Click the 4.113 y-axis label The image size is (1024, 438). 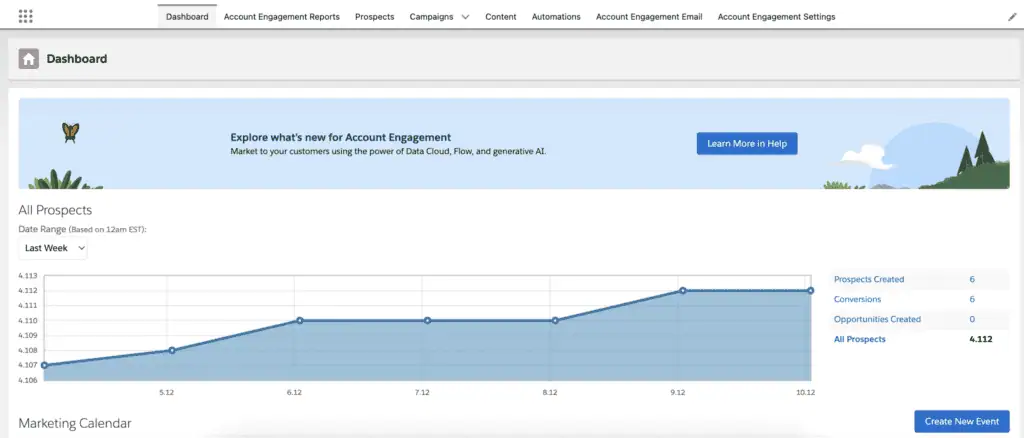27,276
